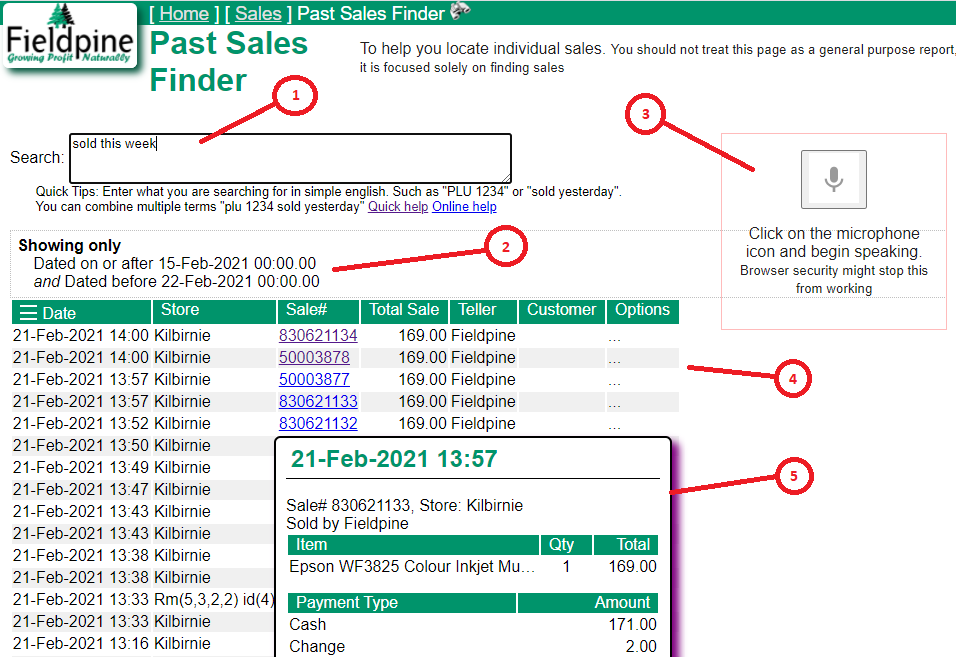The width and height of the screenshot is (956, 657).
Task: Open the Quick help link
Action: click(x=398, y=207)
